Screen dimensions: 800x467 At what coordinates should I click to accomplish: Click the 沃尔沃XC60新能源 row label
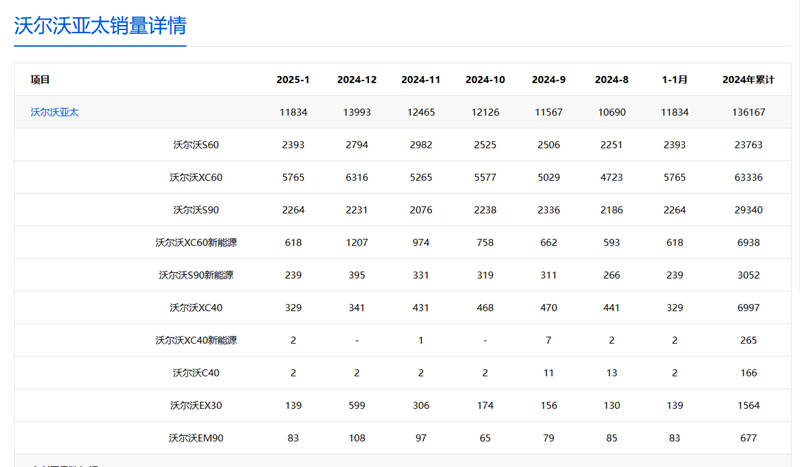pos(196,242)
